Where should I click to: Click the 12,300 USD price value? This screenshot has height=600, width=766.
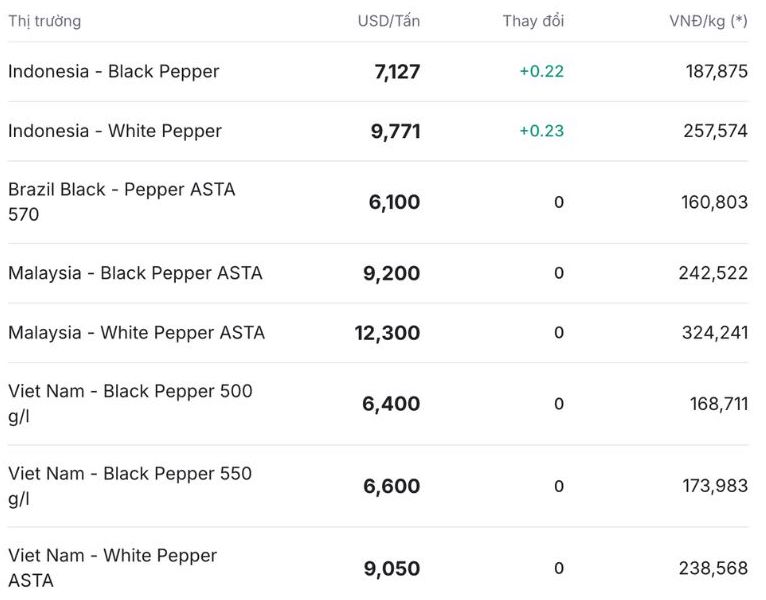[387, 333]
